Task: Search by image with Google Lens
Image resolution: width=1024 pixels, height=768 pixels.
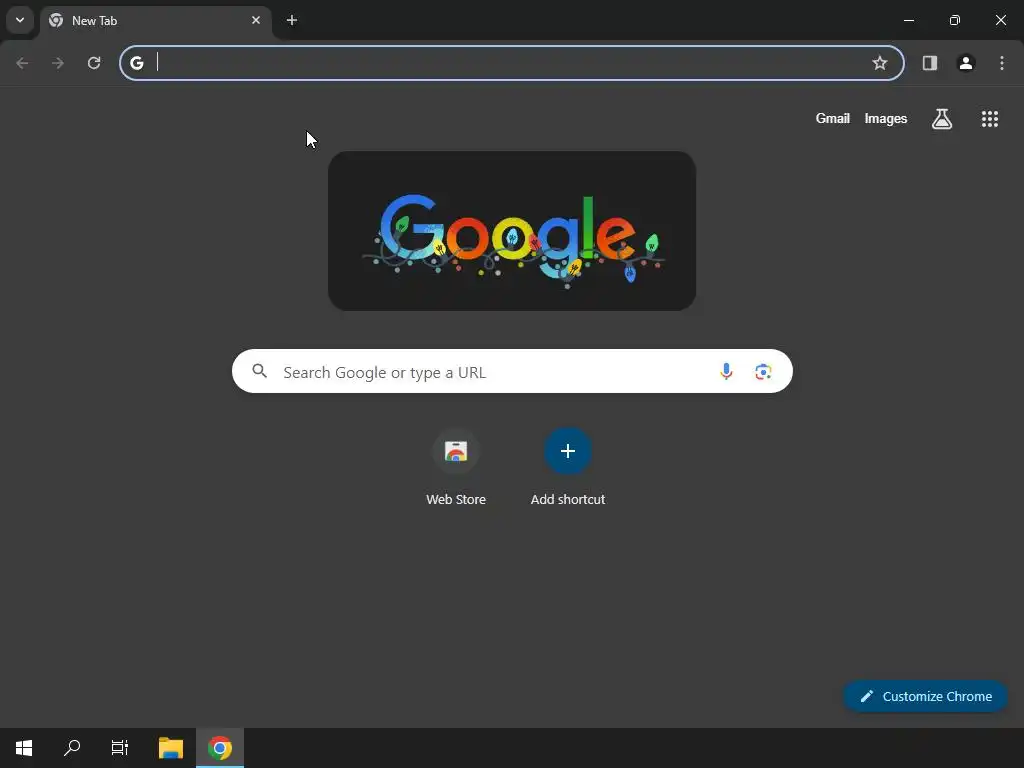Action: pos(763,372)
